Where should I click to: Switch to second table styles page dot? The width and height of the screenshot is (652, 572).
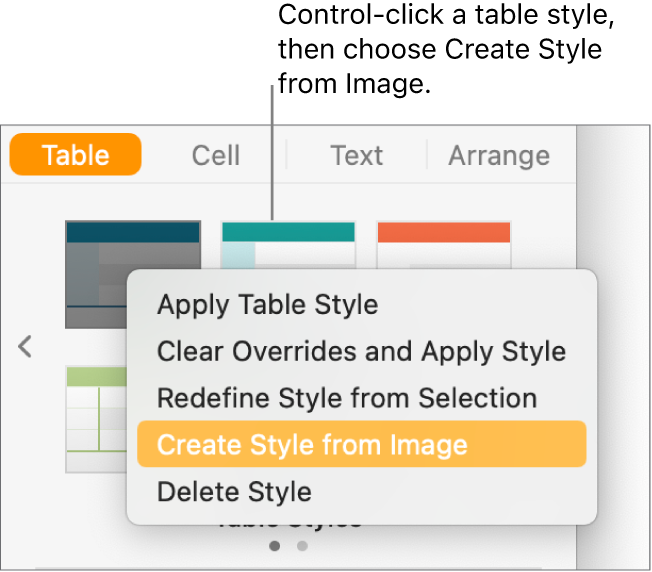tap(302, 547)
